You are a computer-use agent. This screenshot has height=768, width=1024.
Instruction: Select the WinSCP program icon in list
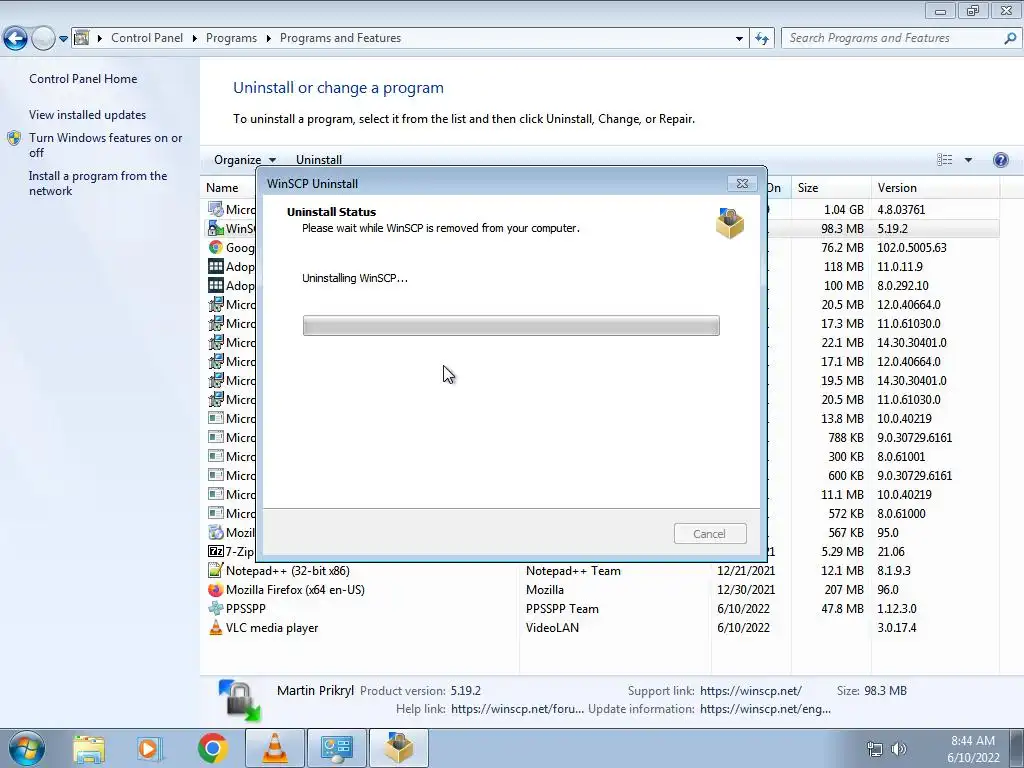216,229
